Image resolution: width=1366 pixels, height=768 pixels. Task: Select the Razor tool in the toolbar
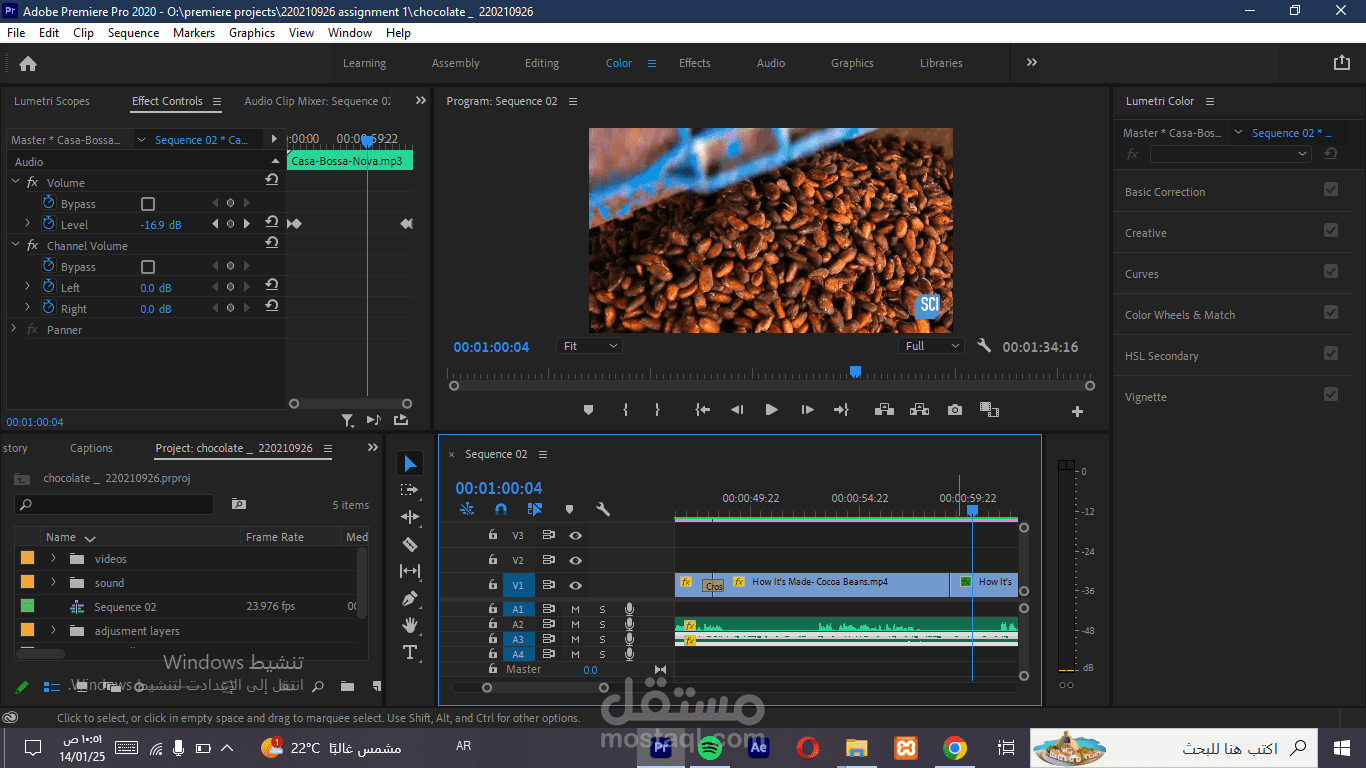point(410,544)
